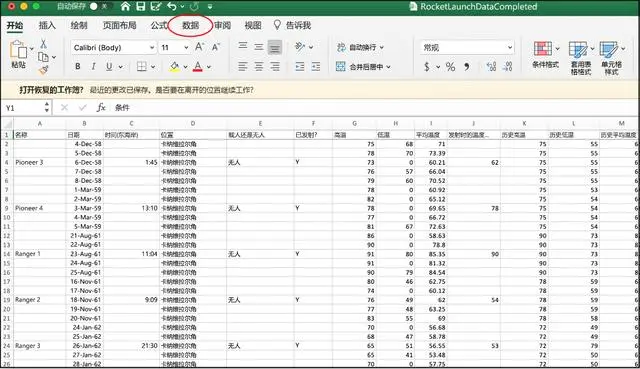Click the Align Left icon
Viewport: 640px width, 369px height.
click(243, 66)
